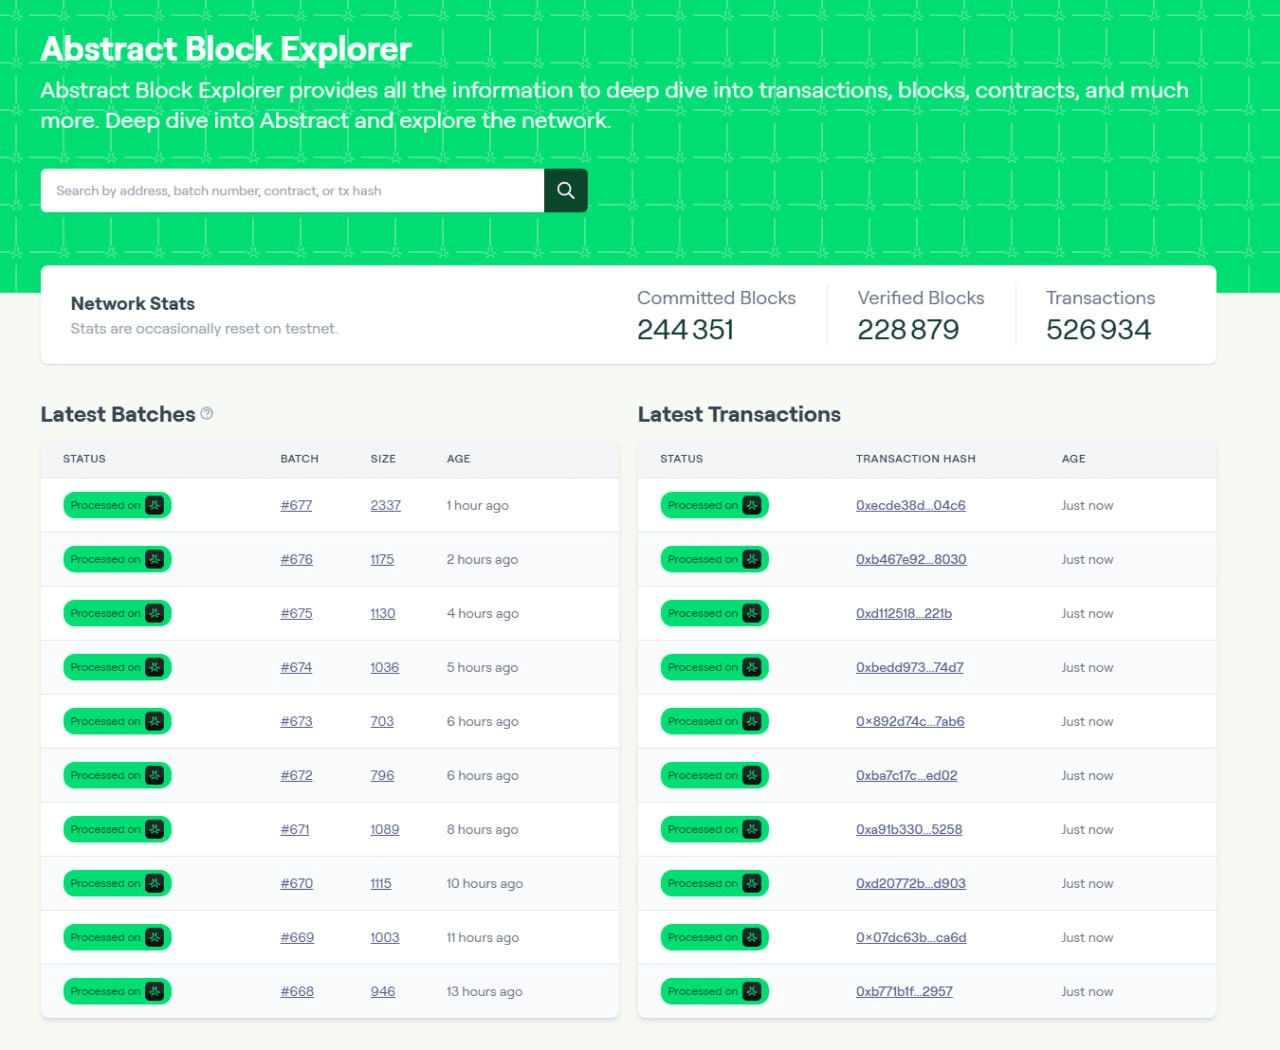The width and height of the screenshot is (1280, 1050).
Task: Open batch #674 link
Action: pyautogui.click(x=296, y=667)
